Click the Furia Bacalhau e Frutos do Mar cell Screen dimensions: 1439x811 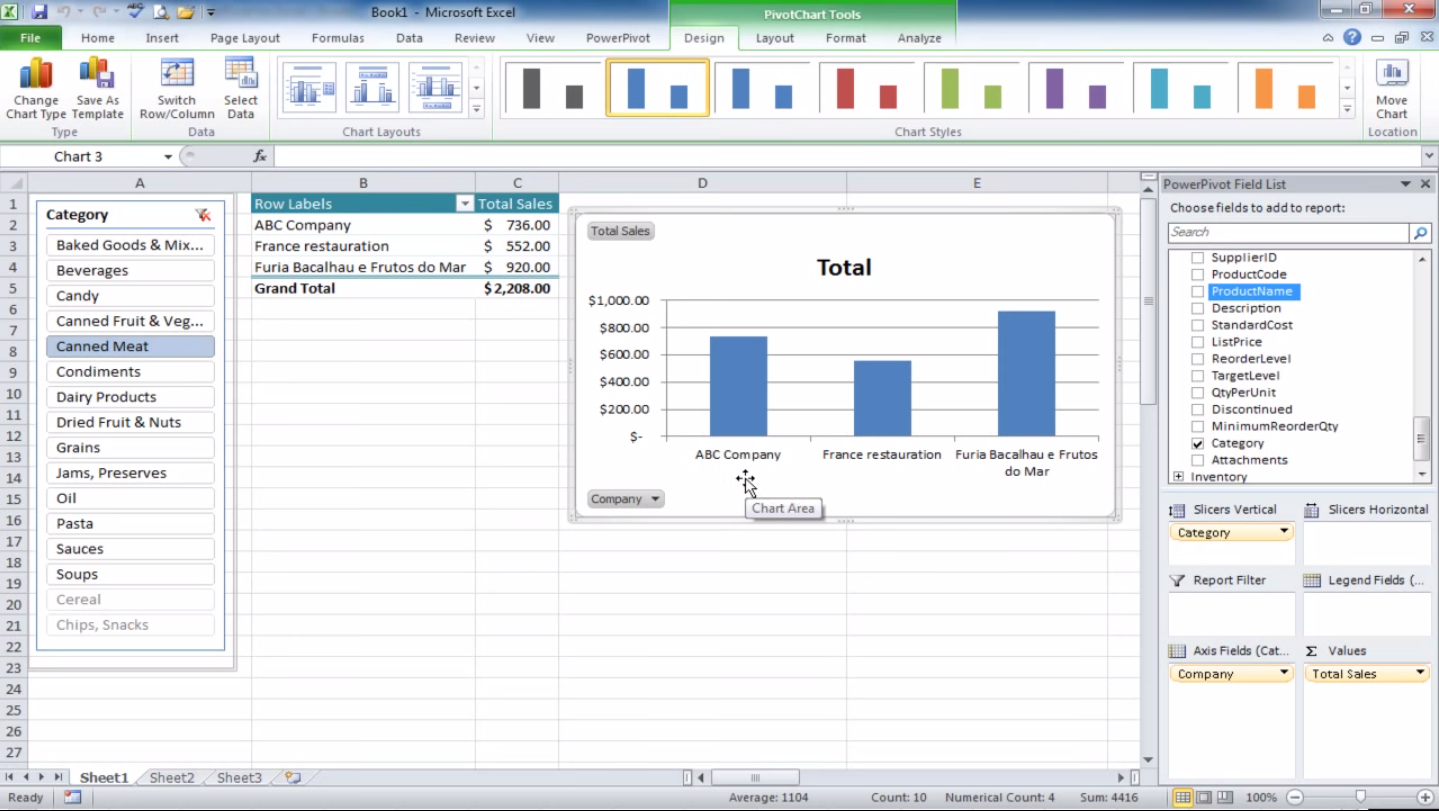[363, 267]
